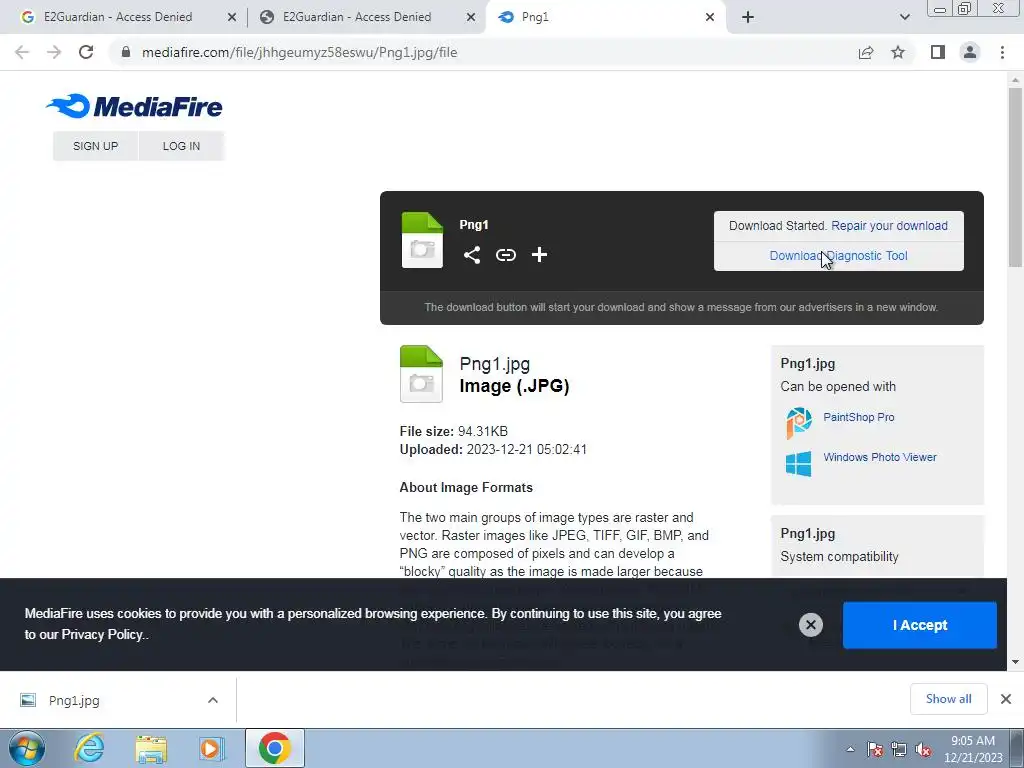This screenshot has width=1024, height=768.
Task: Show hidden tray icons arrow
Action: point(850,749)
